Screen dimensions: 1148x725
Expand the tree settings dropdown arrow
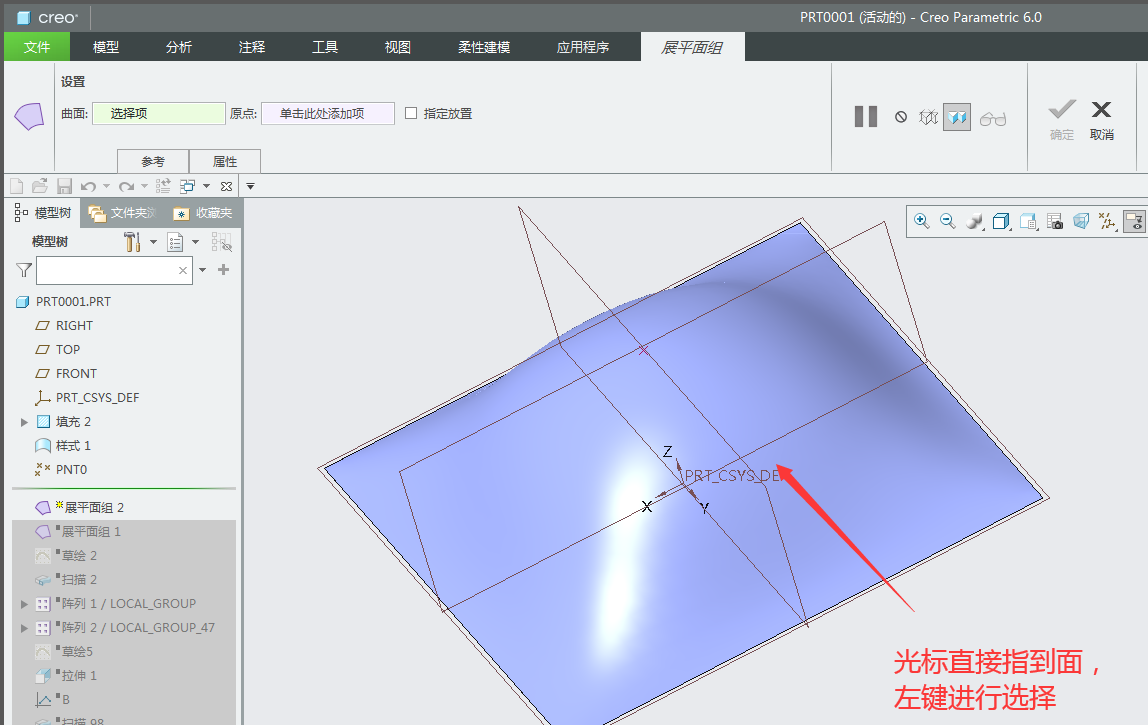click(x=153, y=242)
